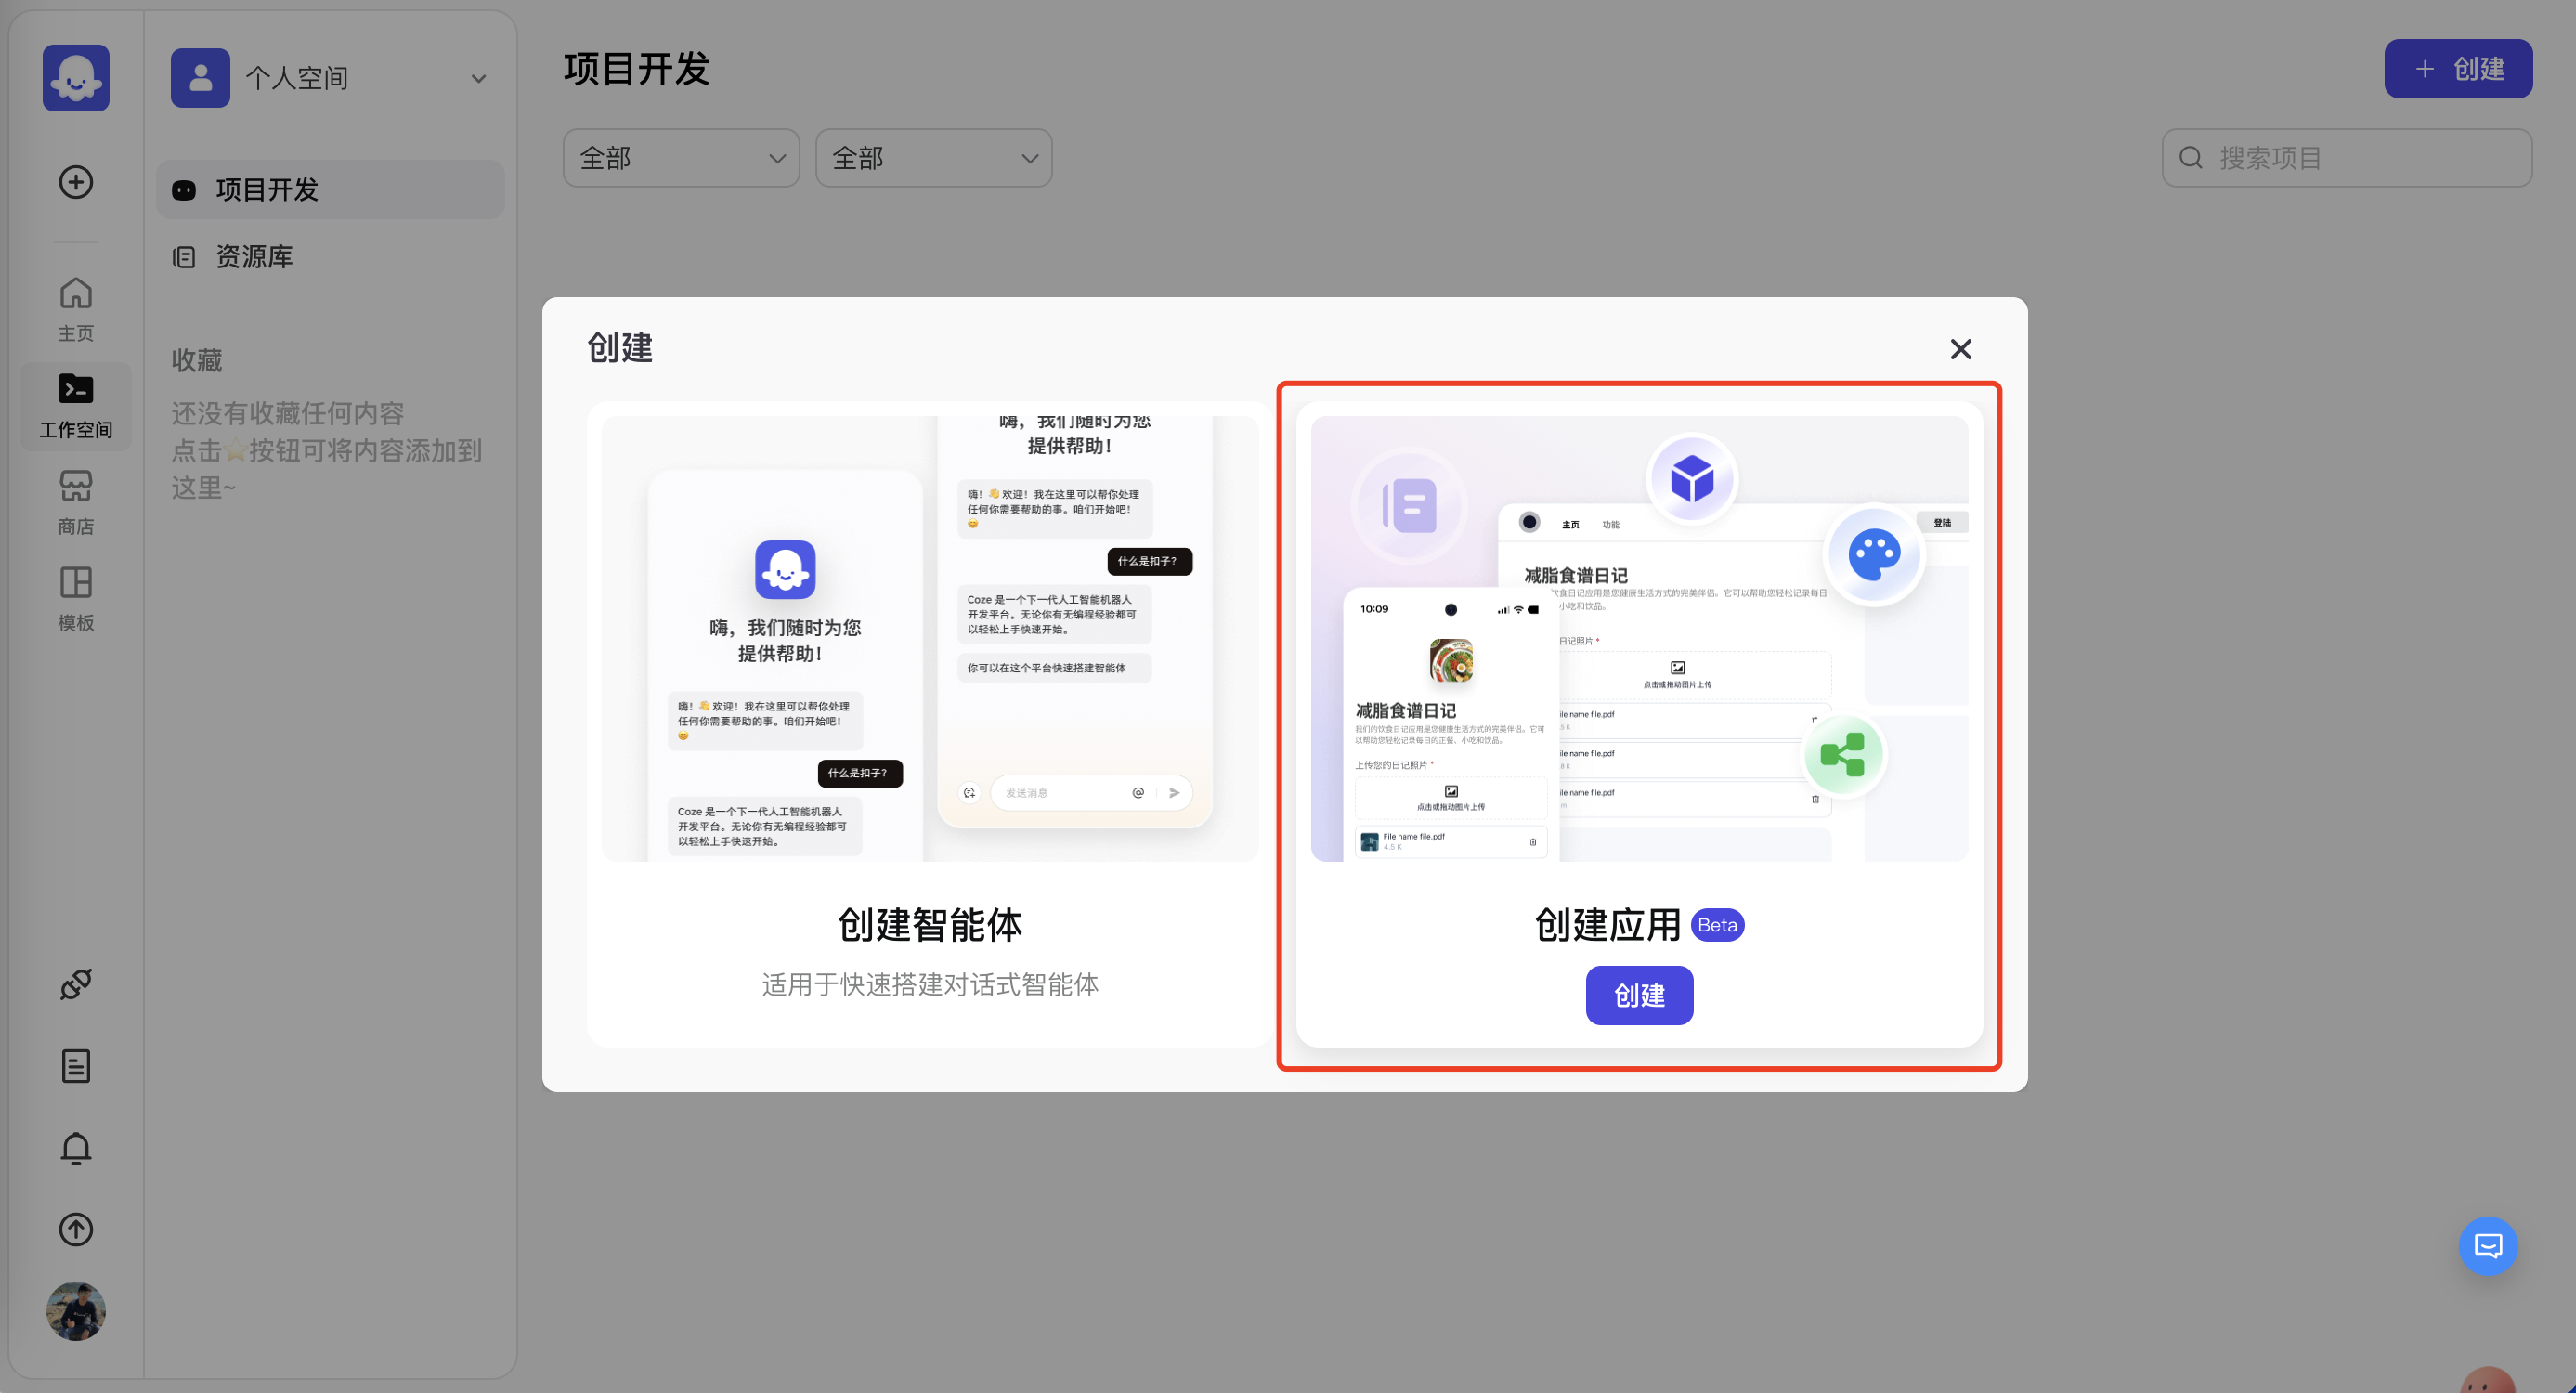Open the second 全部 filter dropdown
Viewport: 2576px width, 1393px height.
coord(933,158)
